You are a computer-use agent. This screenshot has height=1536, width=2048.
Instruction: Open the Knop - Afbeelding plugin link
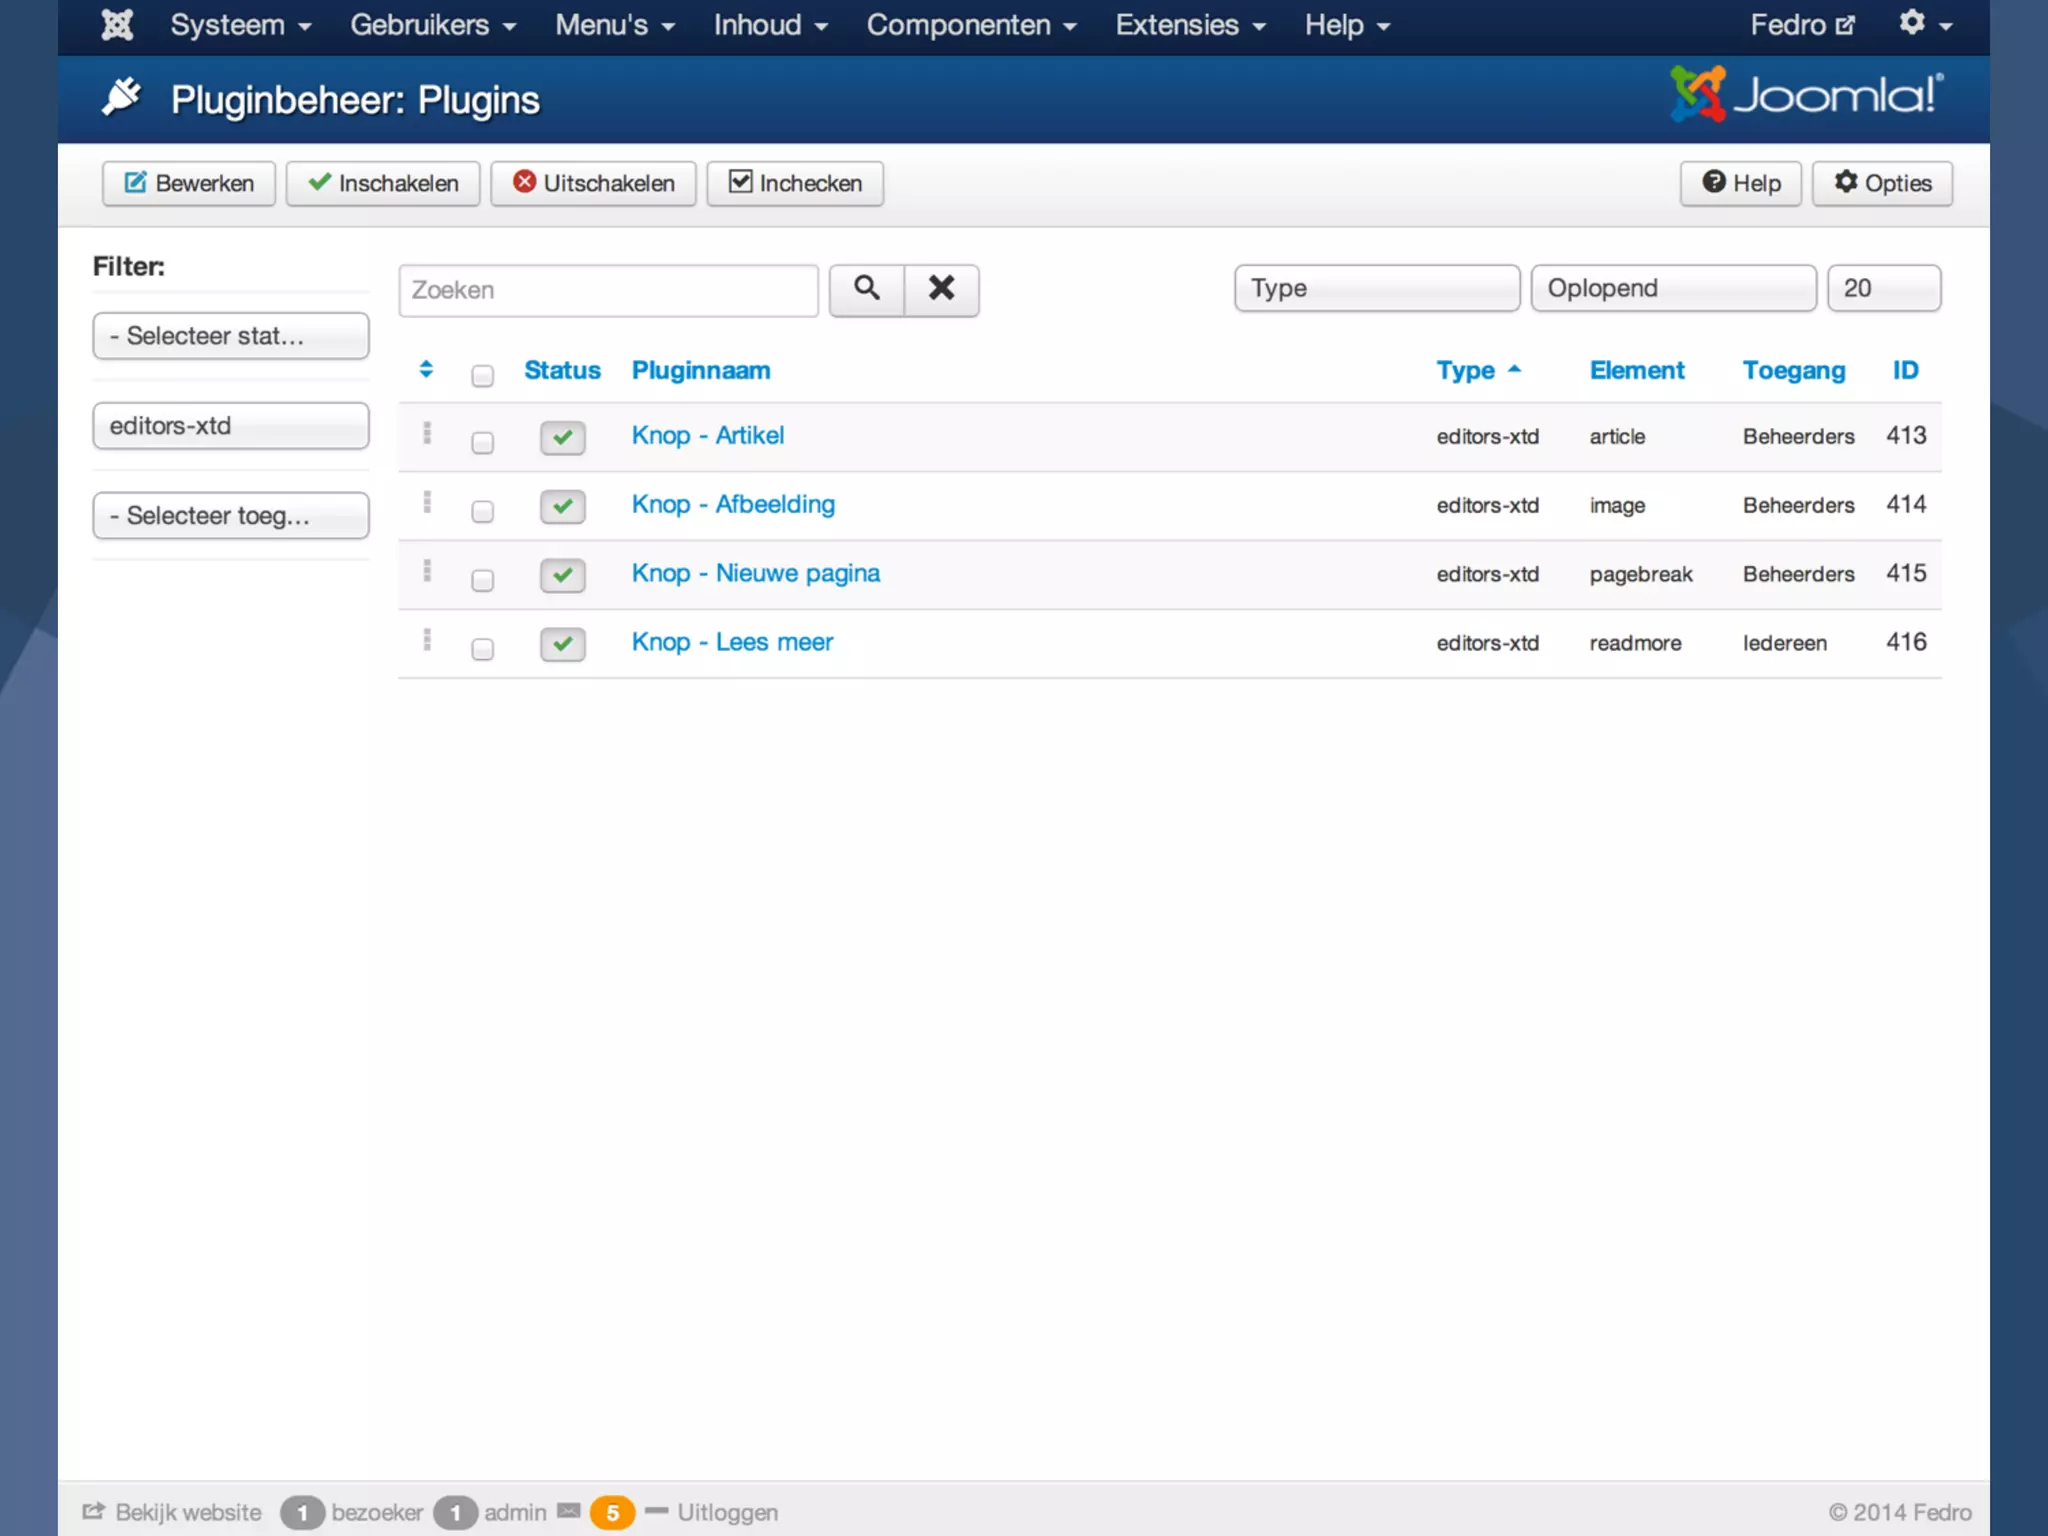[733, 504]
